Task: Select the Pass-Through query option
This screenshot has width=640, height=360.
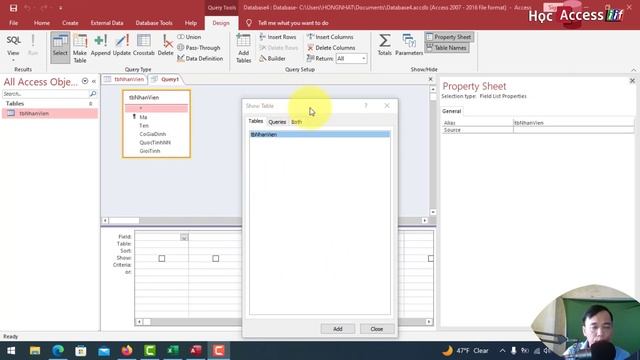Action: 199,48
